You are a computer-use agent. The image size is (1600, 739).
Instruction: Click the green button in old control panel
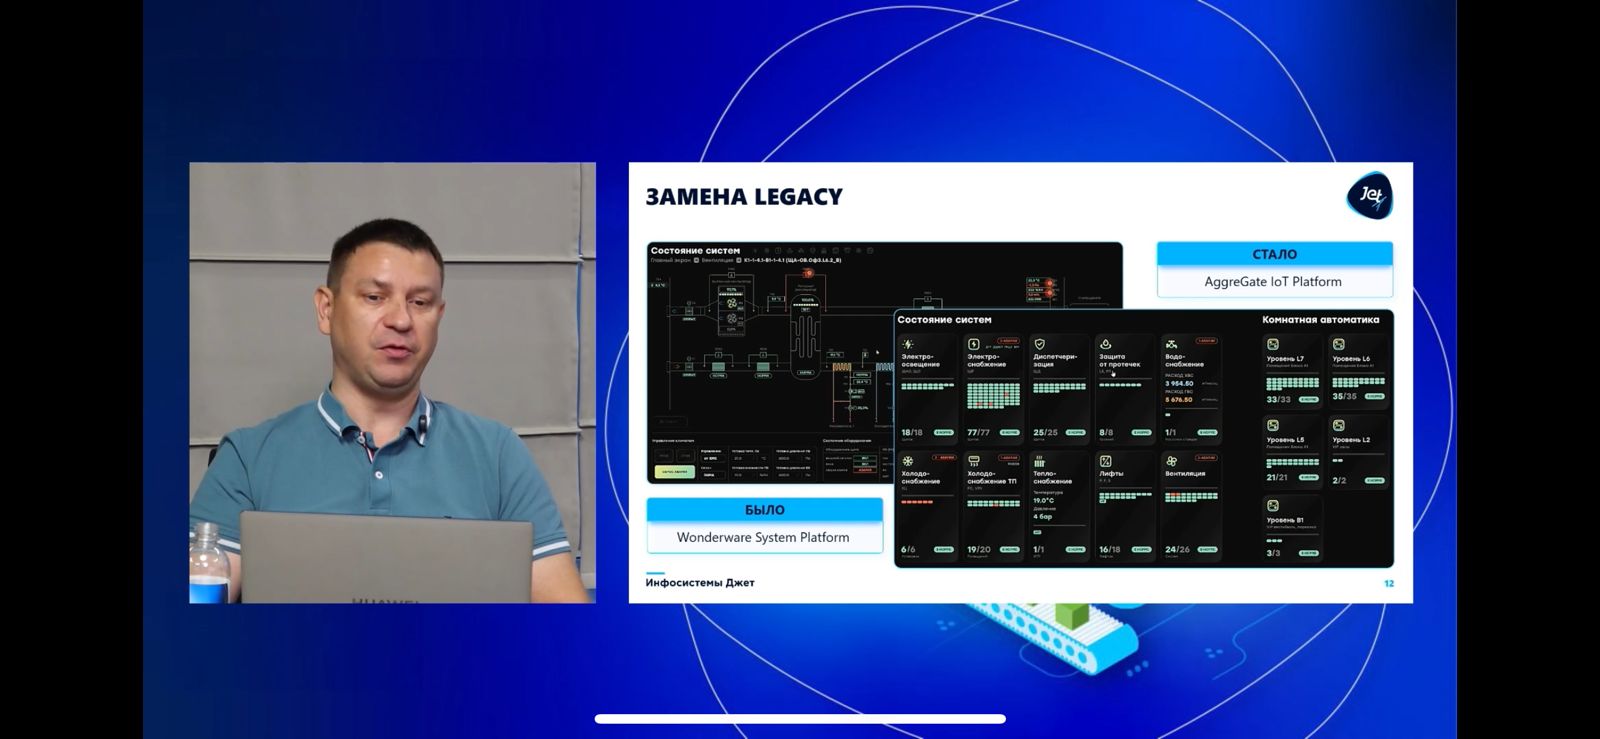pyautogui.click(x=673, y=471)
